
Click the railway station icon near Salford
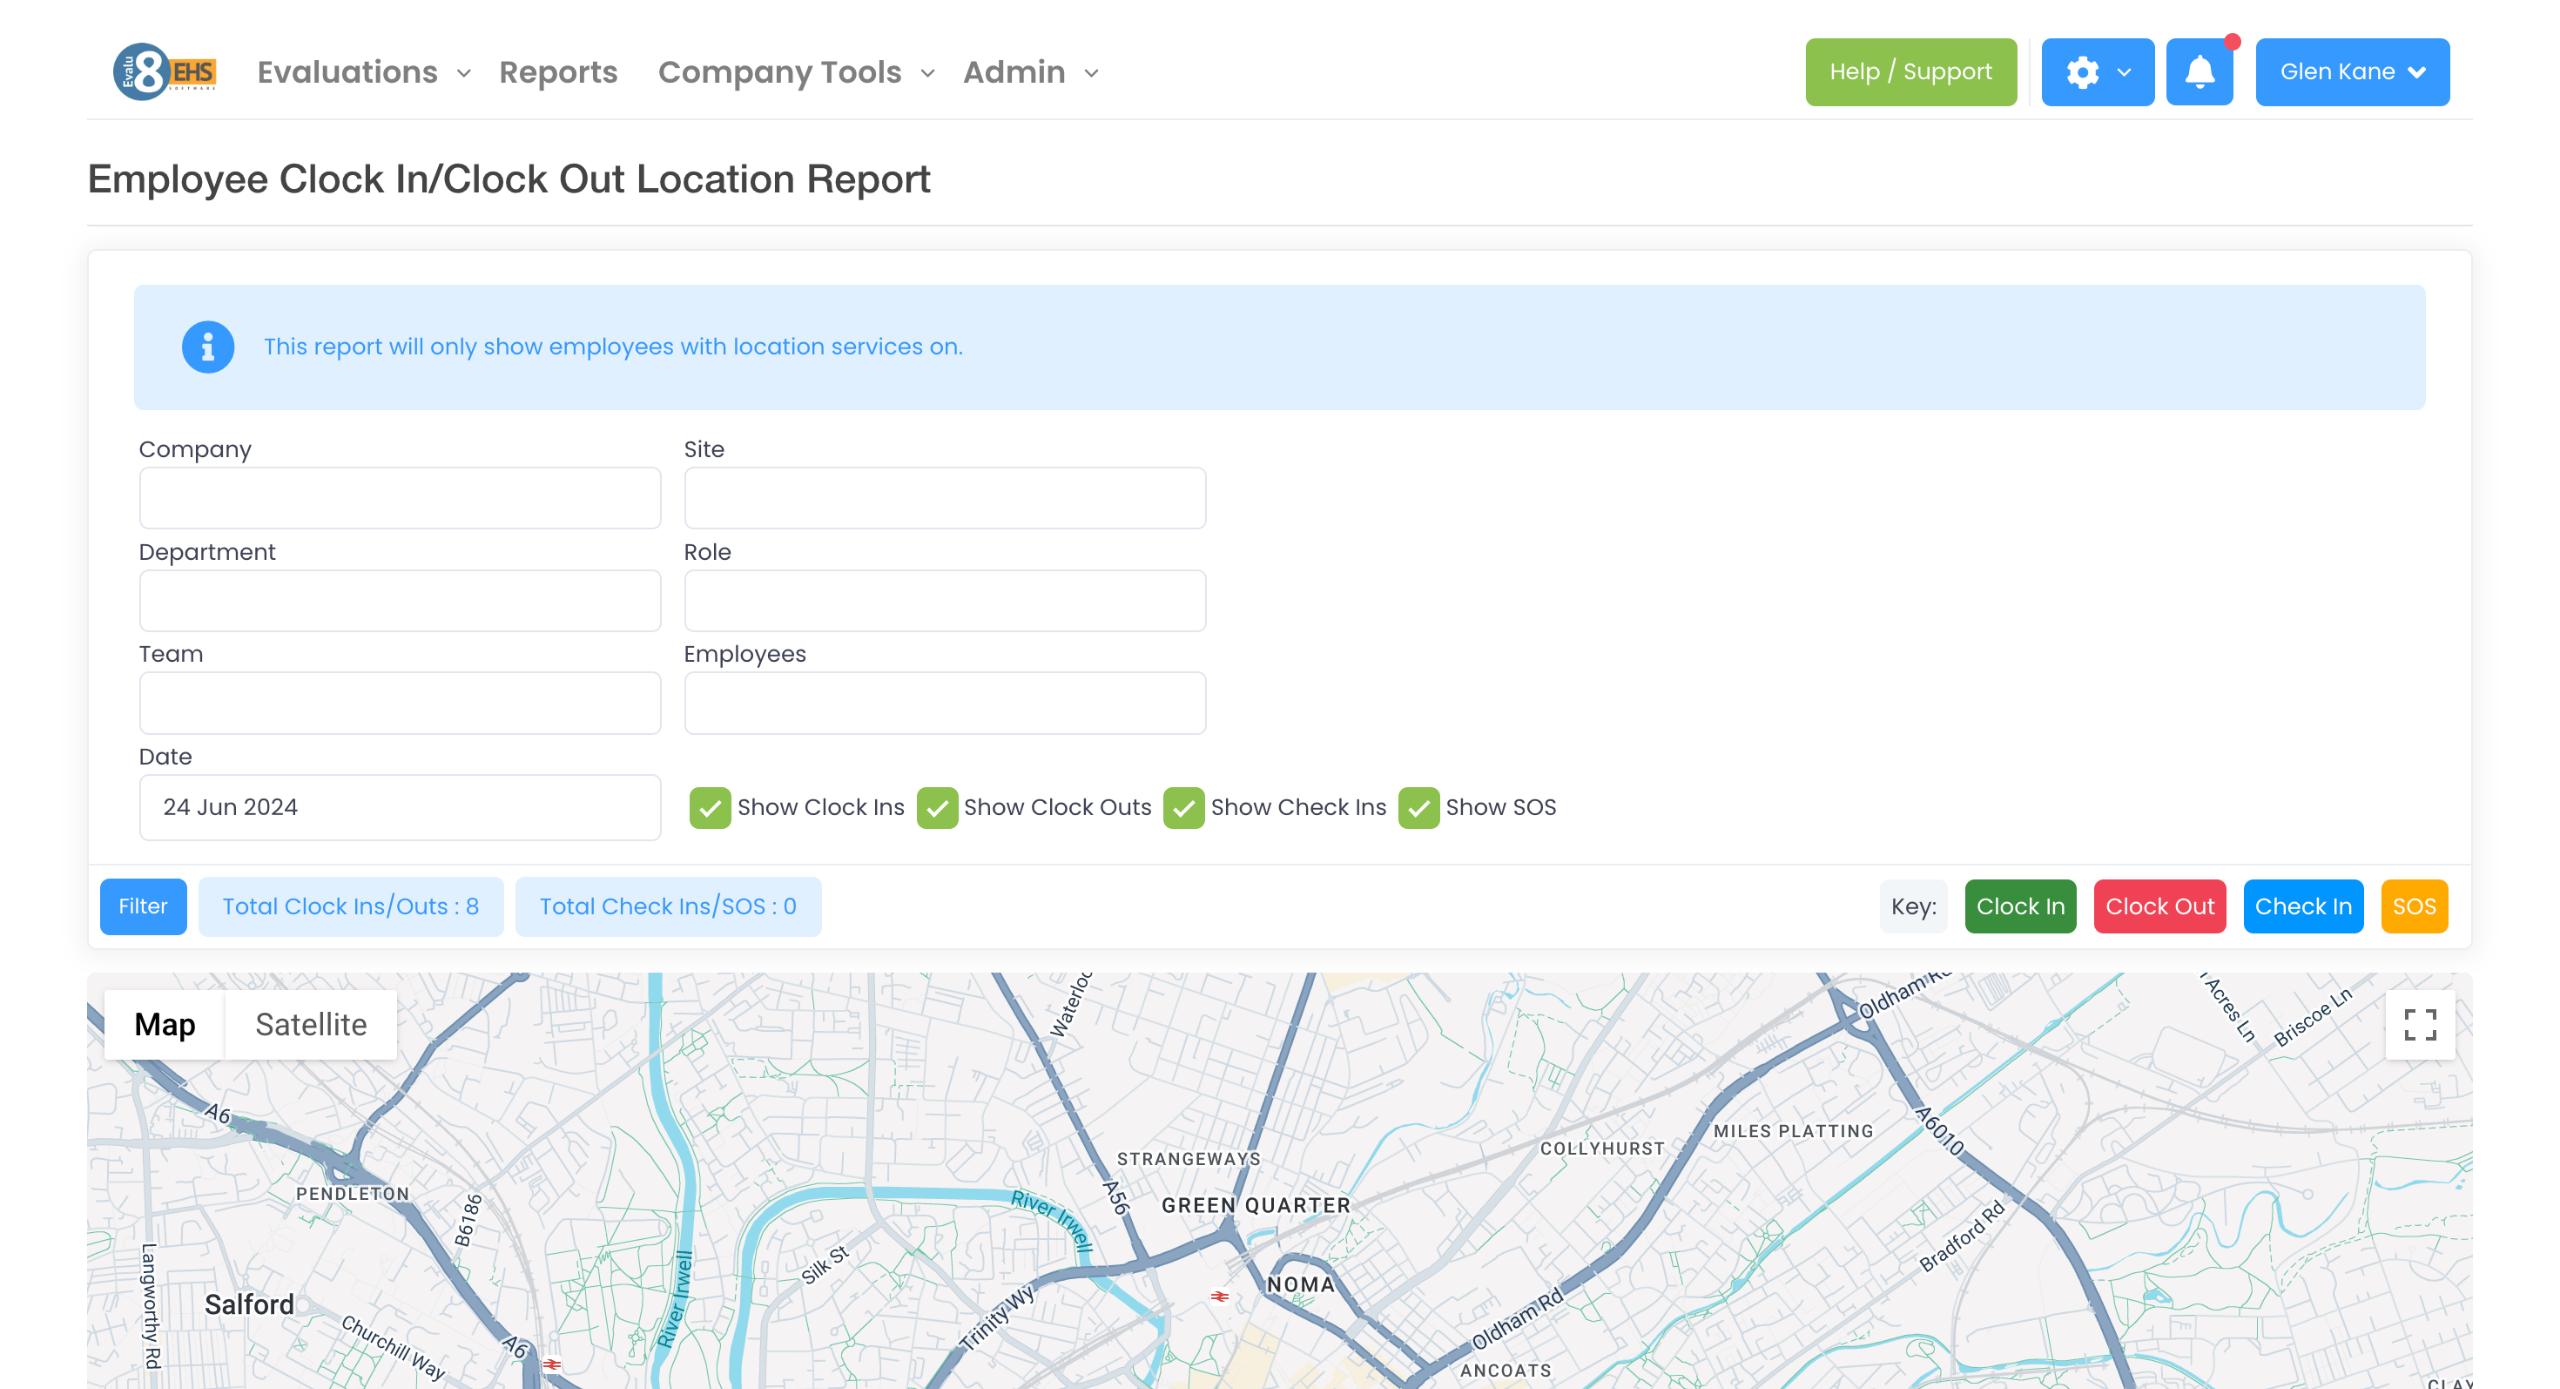pos(552,1364)
